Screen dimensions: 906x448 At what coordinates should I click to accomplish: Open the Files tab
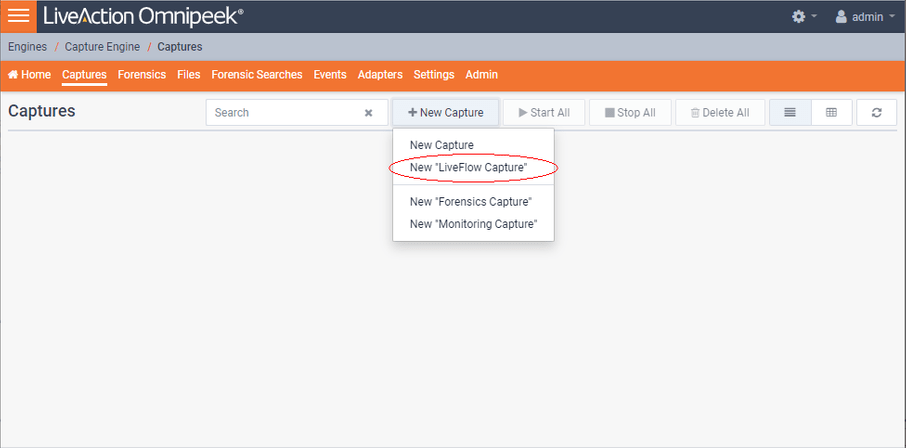point(189,75)
